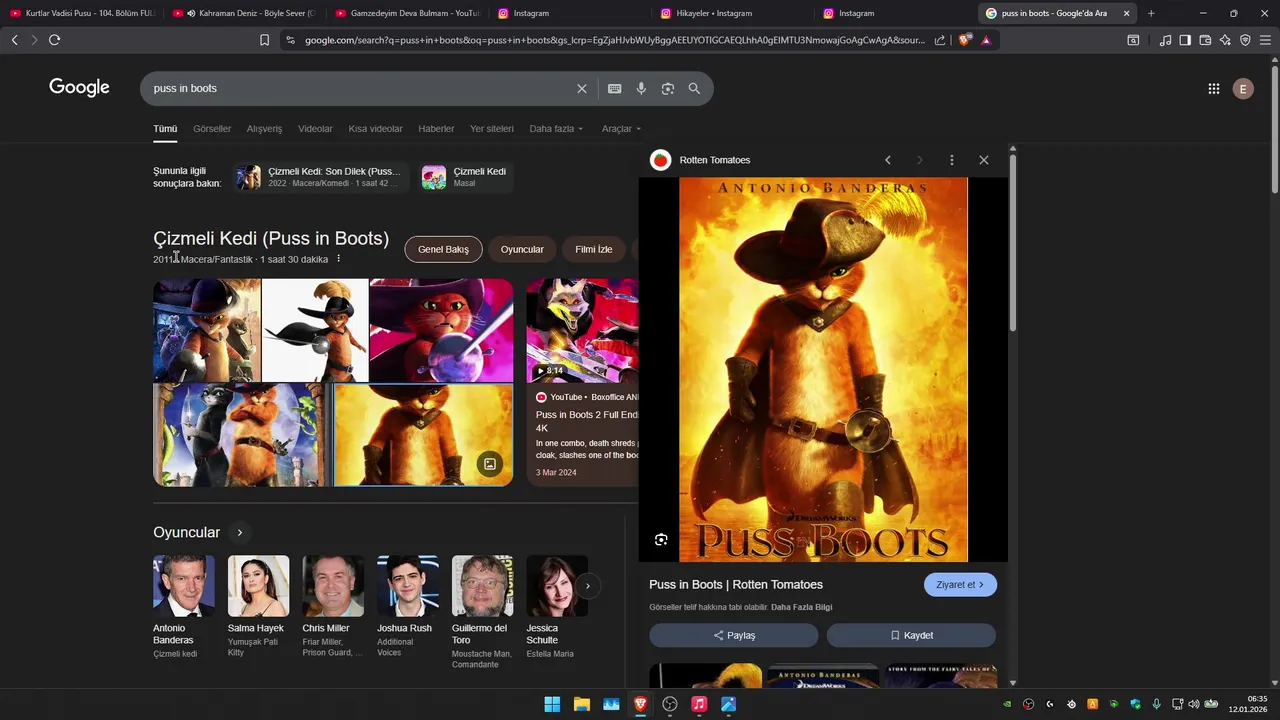Open Guillermo del Toro cast thumbnail
The image size is (1280, 720).
482,586
